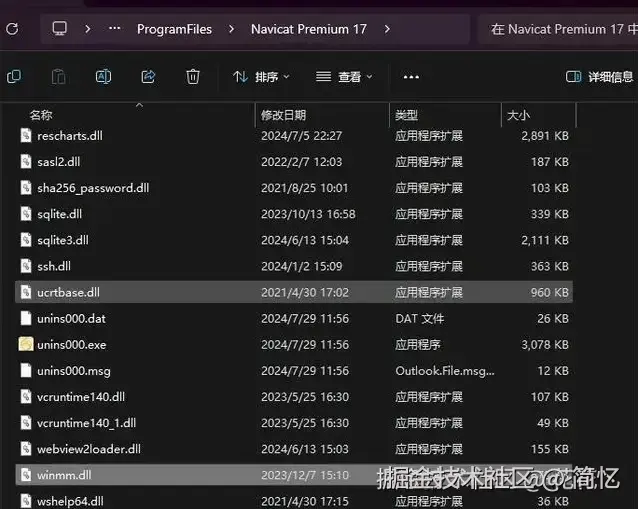Click date 2024/7/5 22:27 of rescharts.dll

302,136
